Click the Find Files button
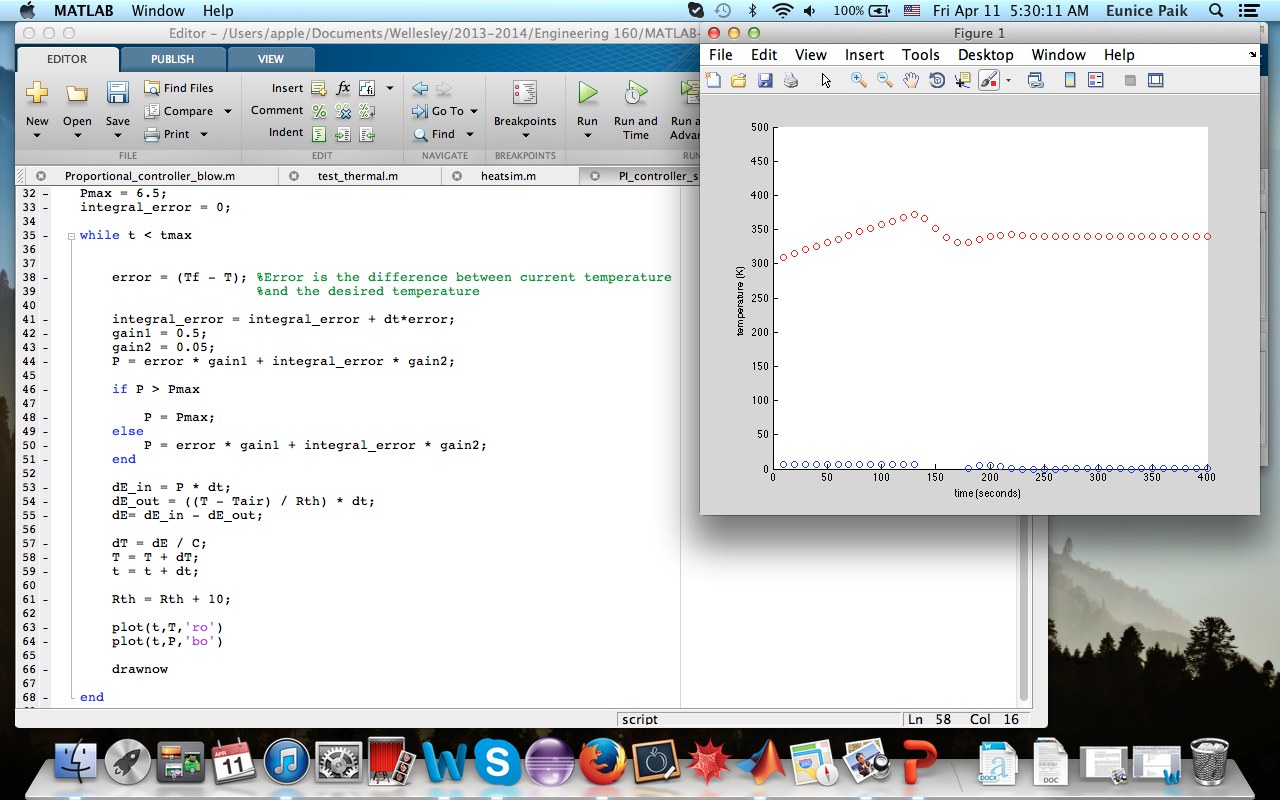The height and width of the screenshot is (800, 1280). tap(186, 87)
